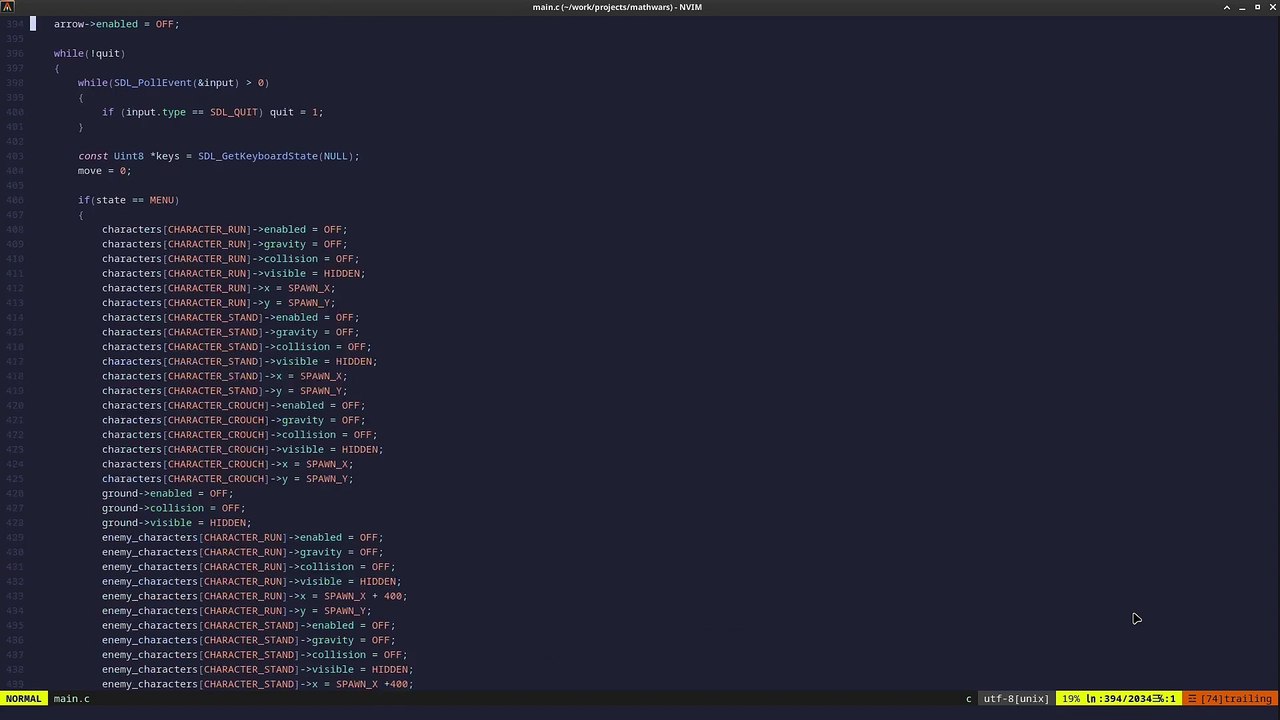Click the 'if (input.type == SDL_QUIT) quit = 1;' line
1280x720 pixels.
tap(212, 112)
